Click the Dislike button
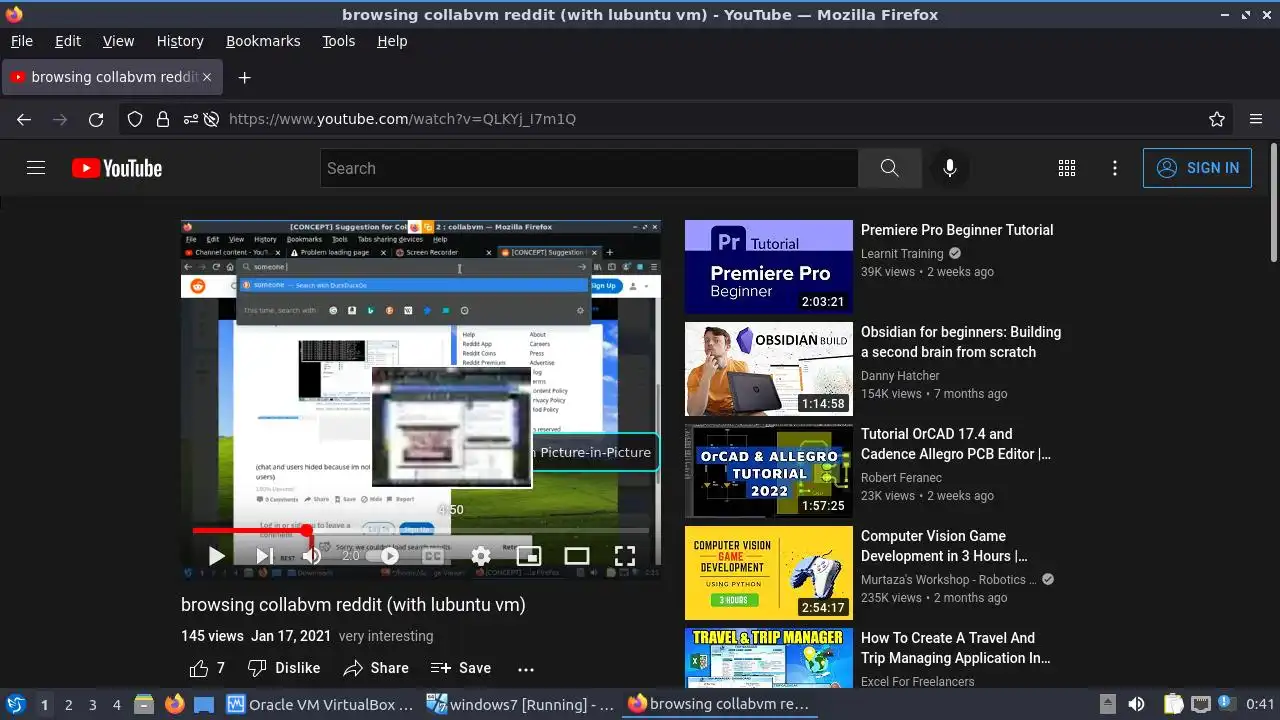1280x720 pixels. pyautogui.click(x=284, y=668)
